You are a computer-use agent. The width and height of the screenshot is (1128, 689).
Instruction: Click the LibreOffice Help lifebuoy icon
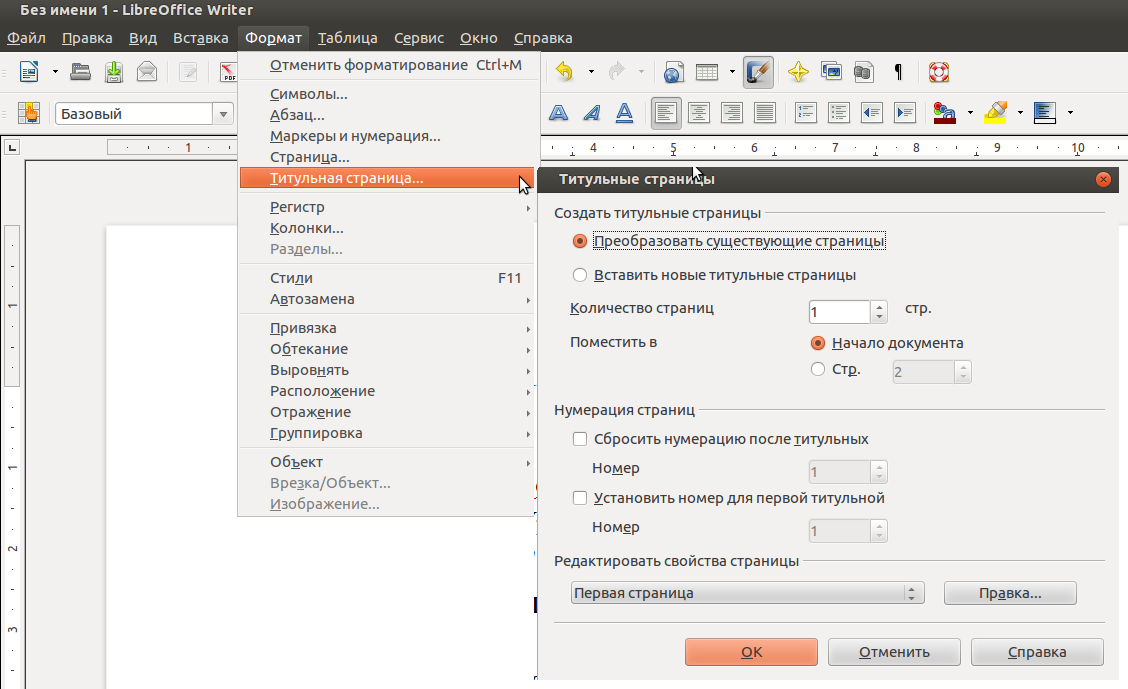tap(938, 72)
